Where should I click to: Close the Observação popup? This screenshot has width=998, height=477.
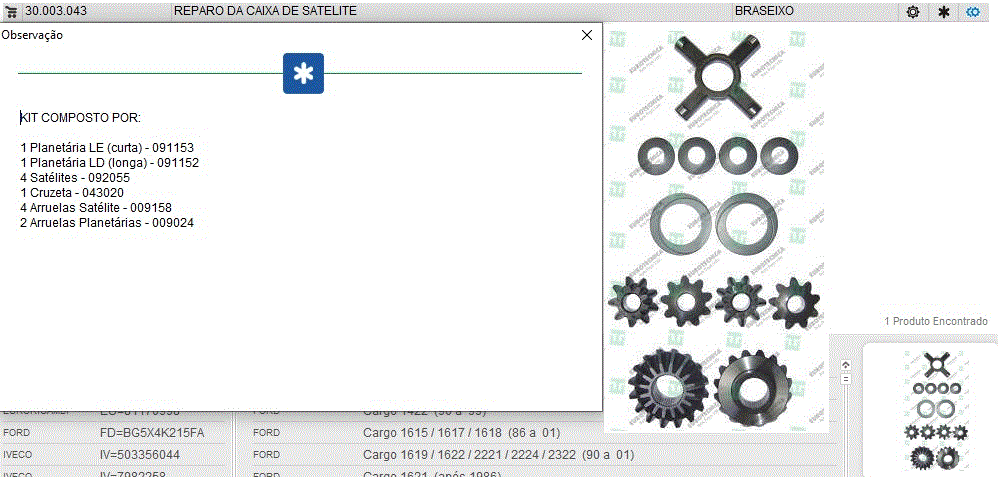tap(587, 35)
